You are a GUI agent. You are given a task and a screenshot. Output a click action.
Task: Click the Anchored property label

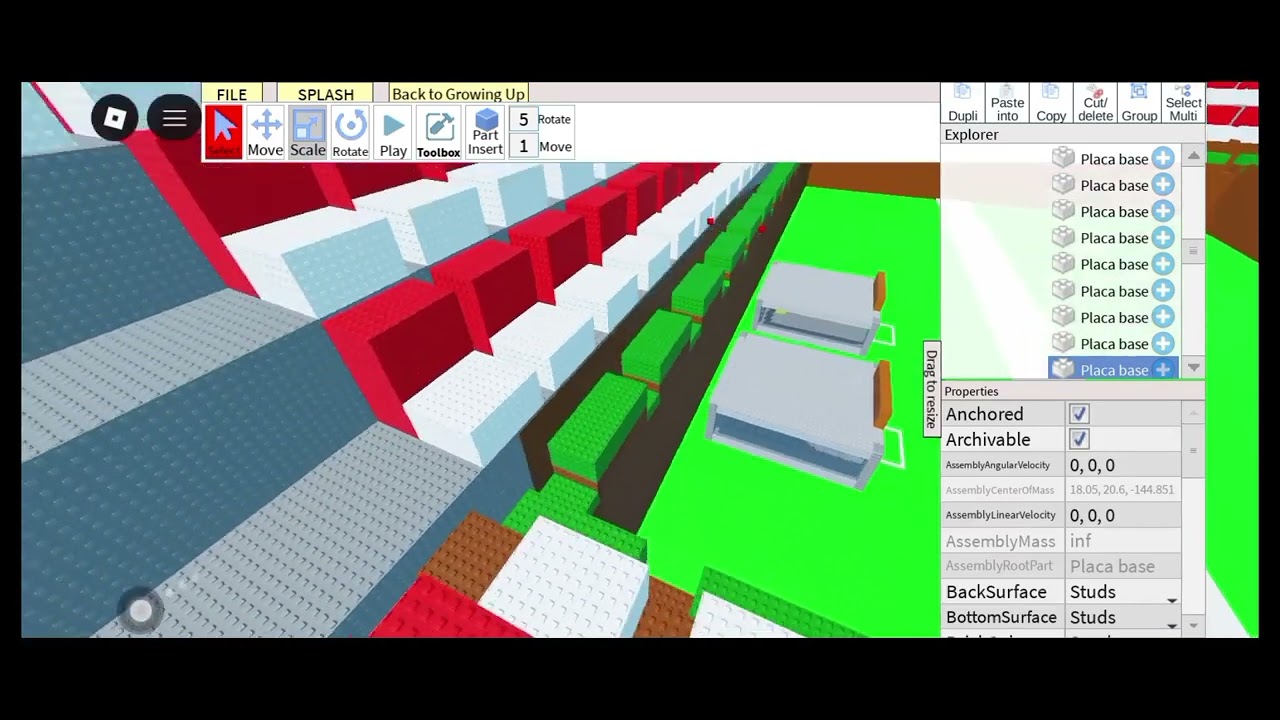(x=985, y=414)
